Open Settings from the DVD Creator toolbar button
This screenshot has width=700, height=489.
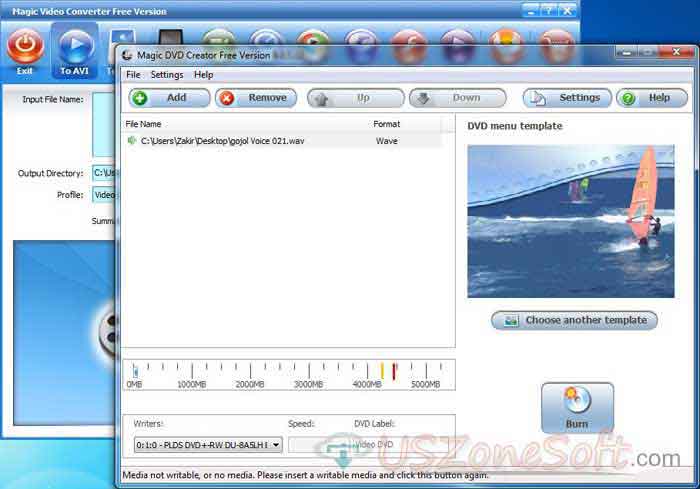[567, 98]
